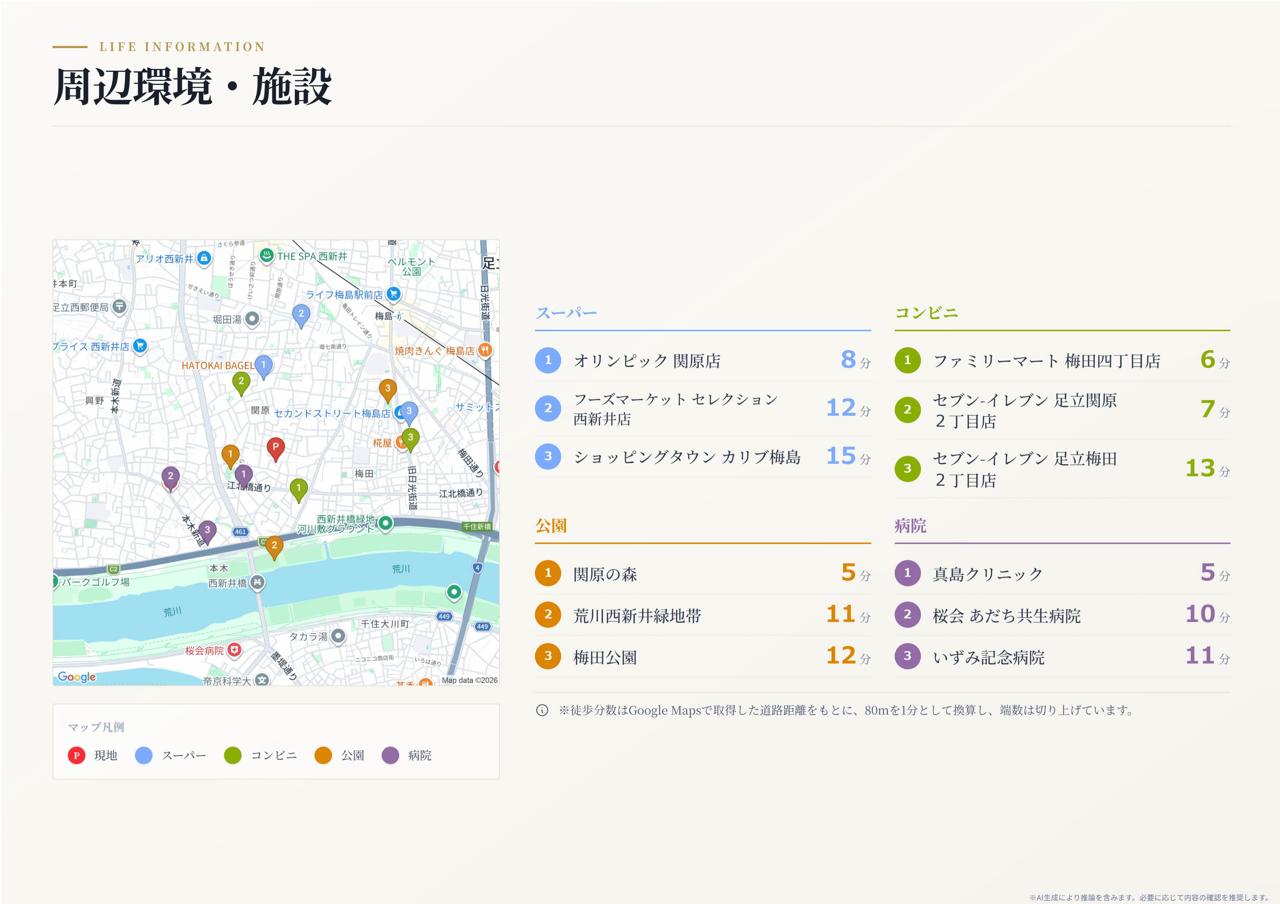Click badge 2 beside 桜会 あだち共生病院
This screenshot has width=1280, height=904.
click(907, 615)
